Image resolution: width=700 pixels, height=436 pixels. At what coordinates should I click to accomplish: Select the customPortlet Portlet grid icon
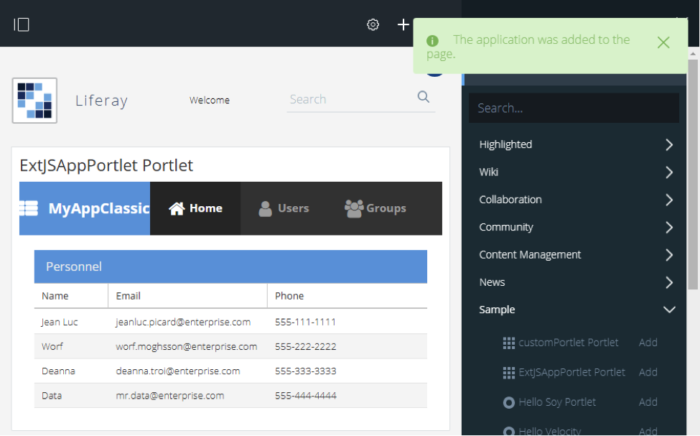pyautogui.click(x=508, y=342)
